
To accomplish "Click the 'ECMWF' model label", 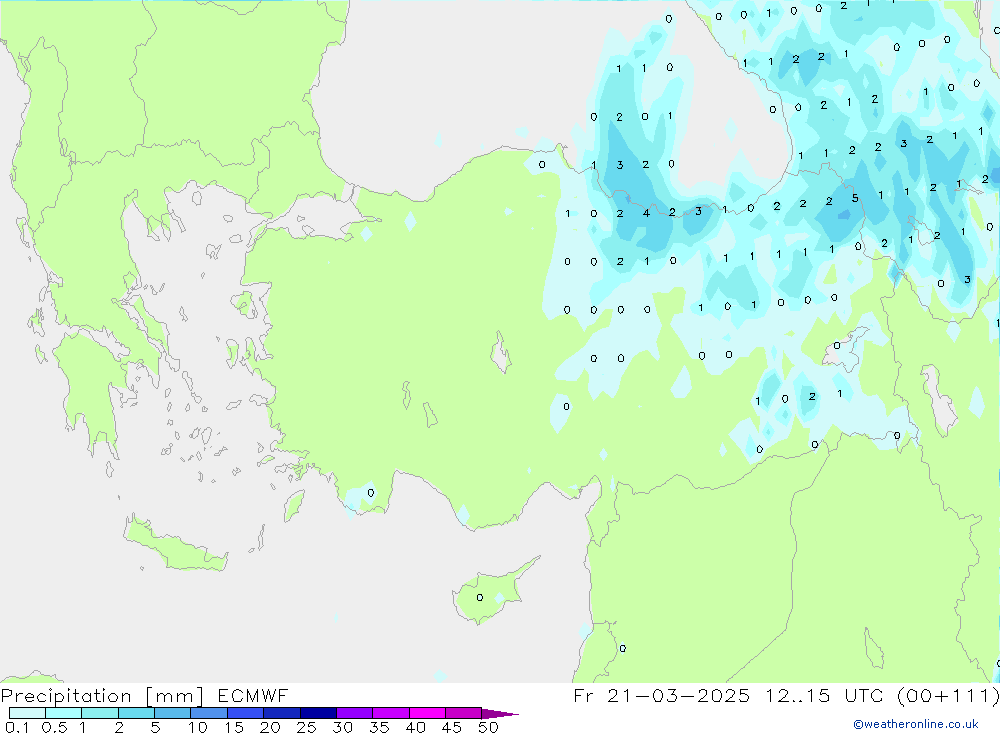I will point(253,695).
